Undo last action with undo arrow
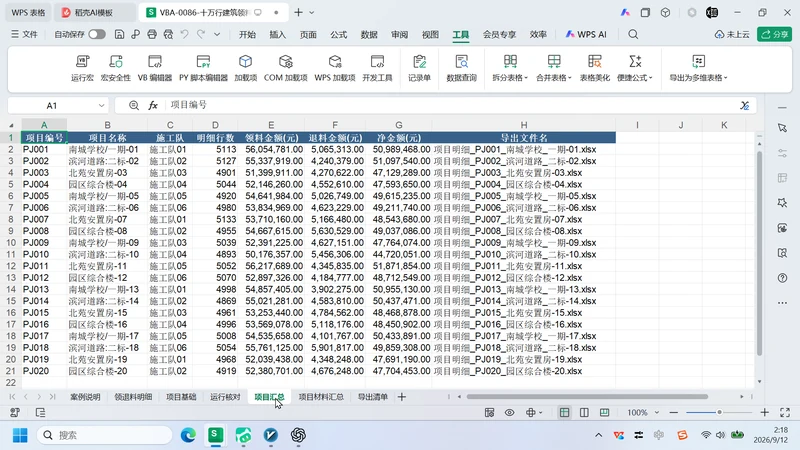The image size is (800, 450). point(185,34)
